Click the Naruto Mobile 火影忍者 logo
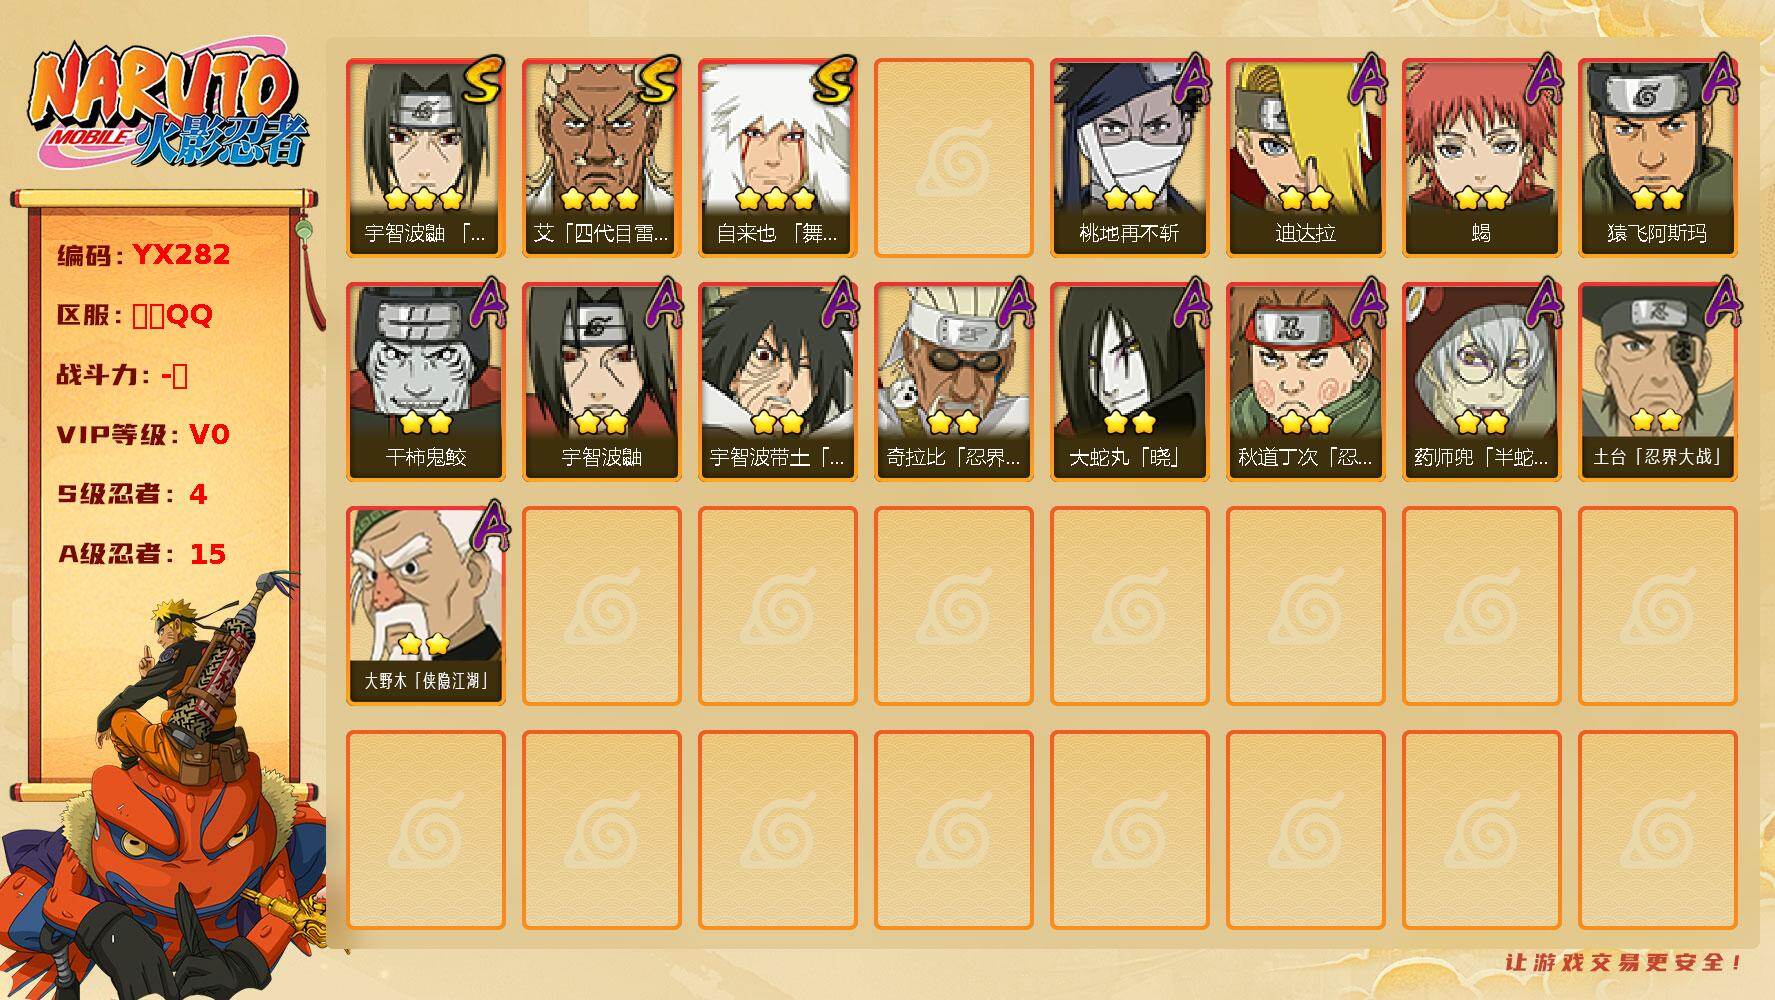The width and height of the screenshot is (1775, 1000). pos(168,104)
